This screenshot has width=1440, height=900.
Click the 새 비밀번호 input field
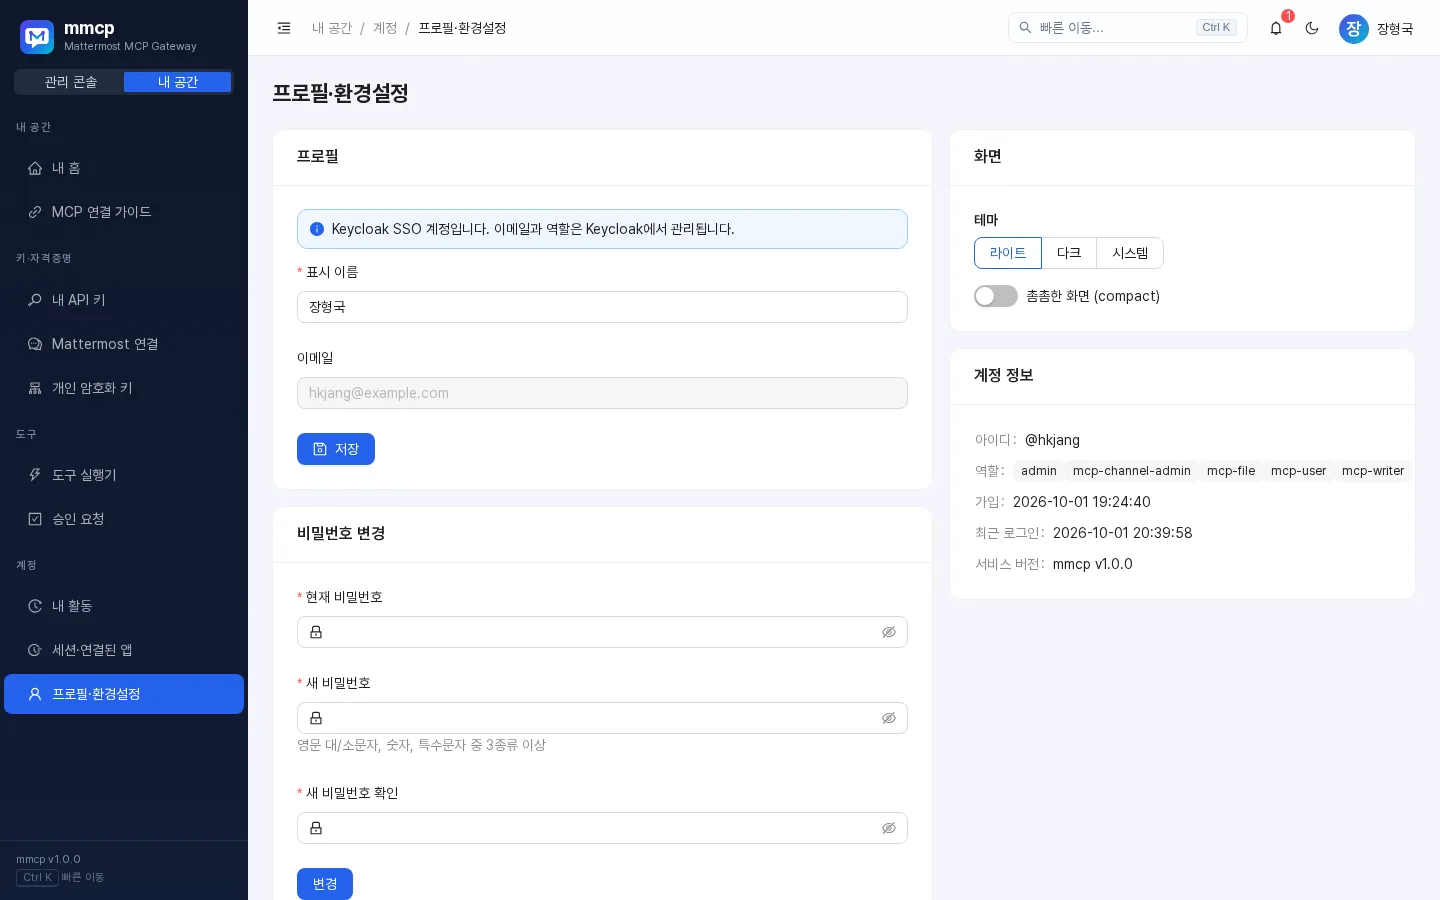(602, 718)
